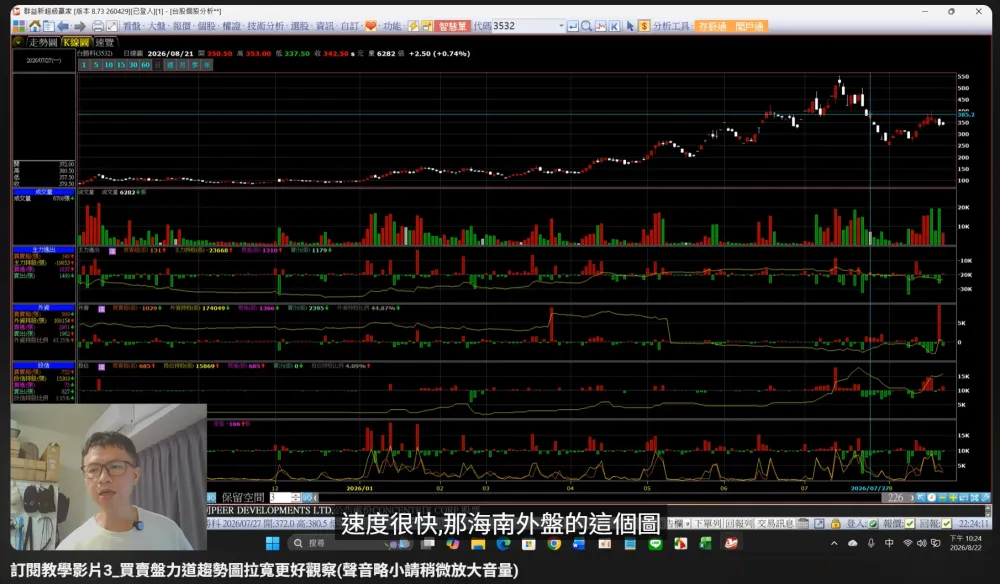Open the heart favorites icon
Viewport: 1000px width, 584px height.
(x=371, y=26)
